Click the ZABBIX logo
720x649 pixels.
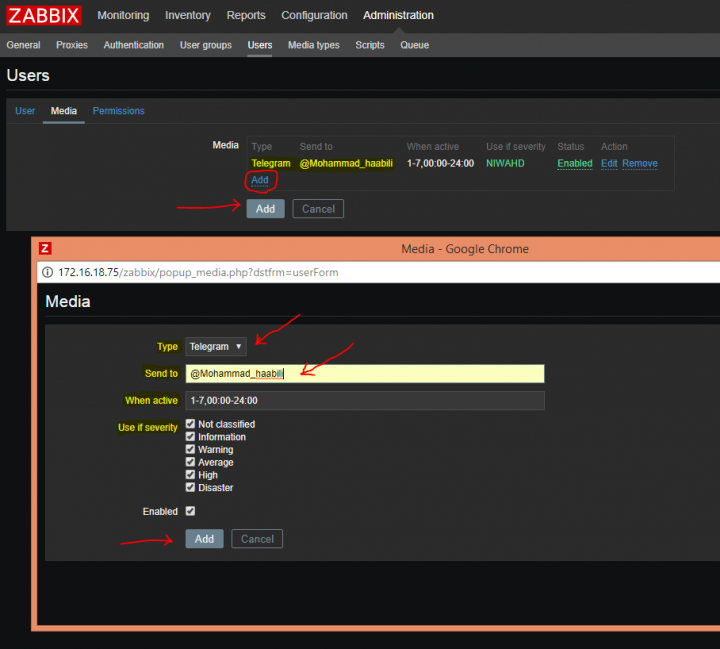44,15
